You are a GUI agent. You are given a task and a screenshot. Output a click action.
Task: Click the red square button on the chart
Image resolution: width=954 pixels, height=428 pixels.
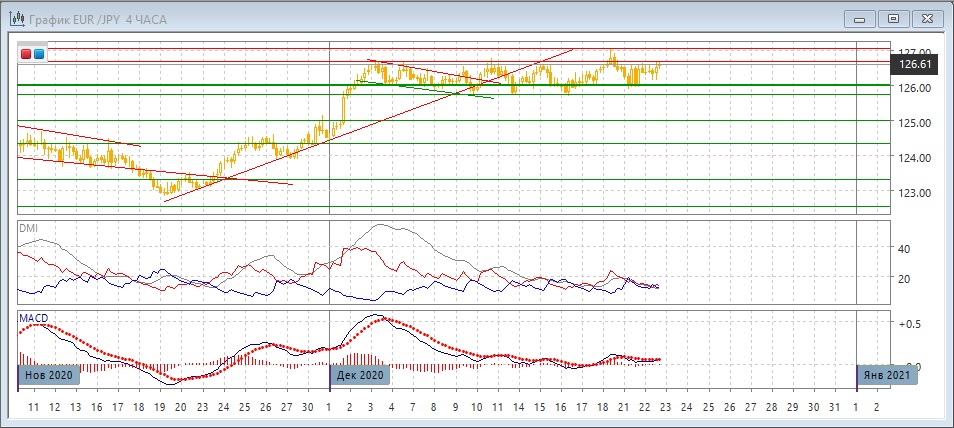pos(26,54)
